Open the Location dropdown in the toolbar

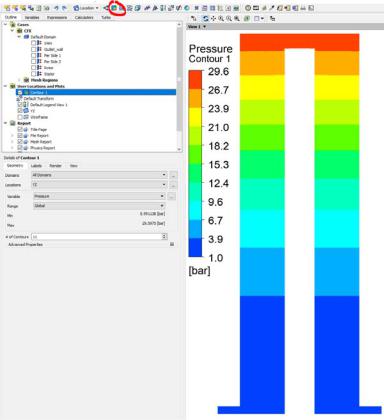86,8
